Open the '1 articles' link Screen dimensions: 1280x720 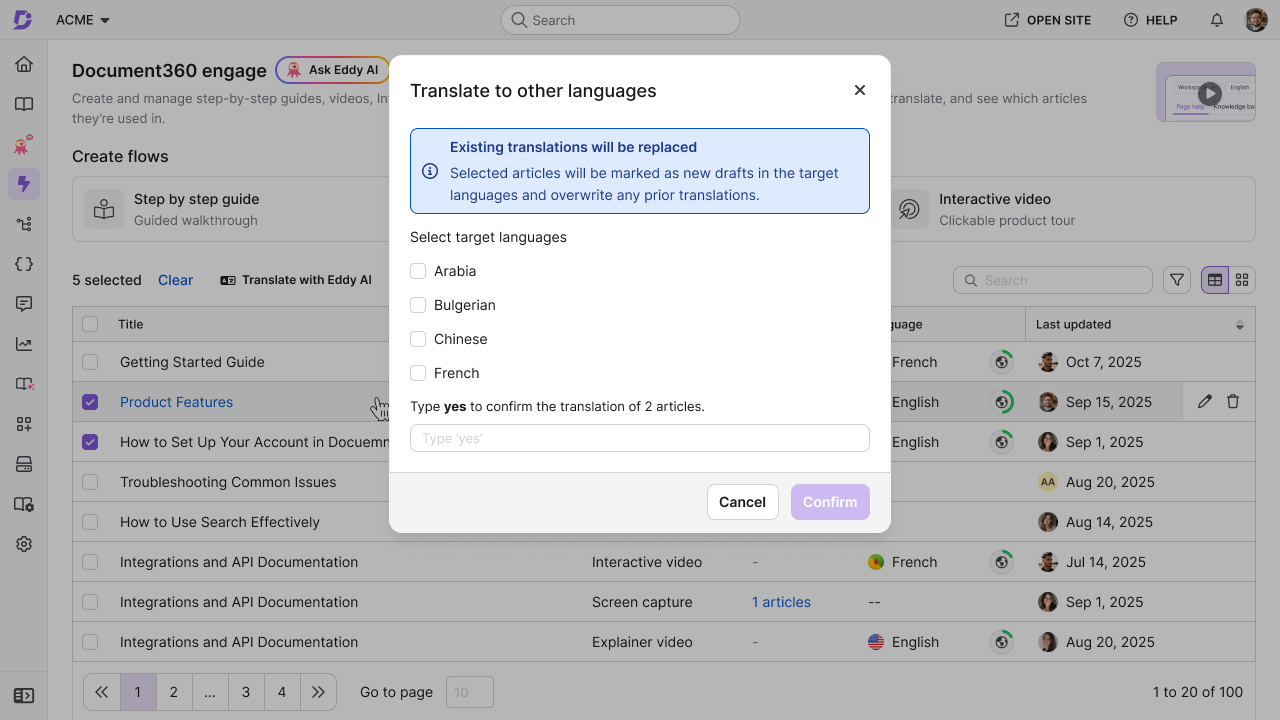click(781, 602)
